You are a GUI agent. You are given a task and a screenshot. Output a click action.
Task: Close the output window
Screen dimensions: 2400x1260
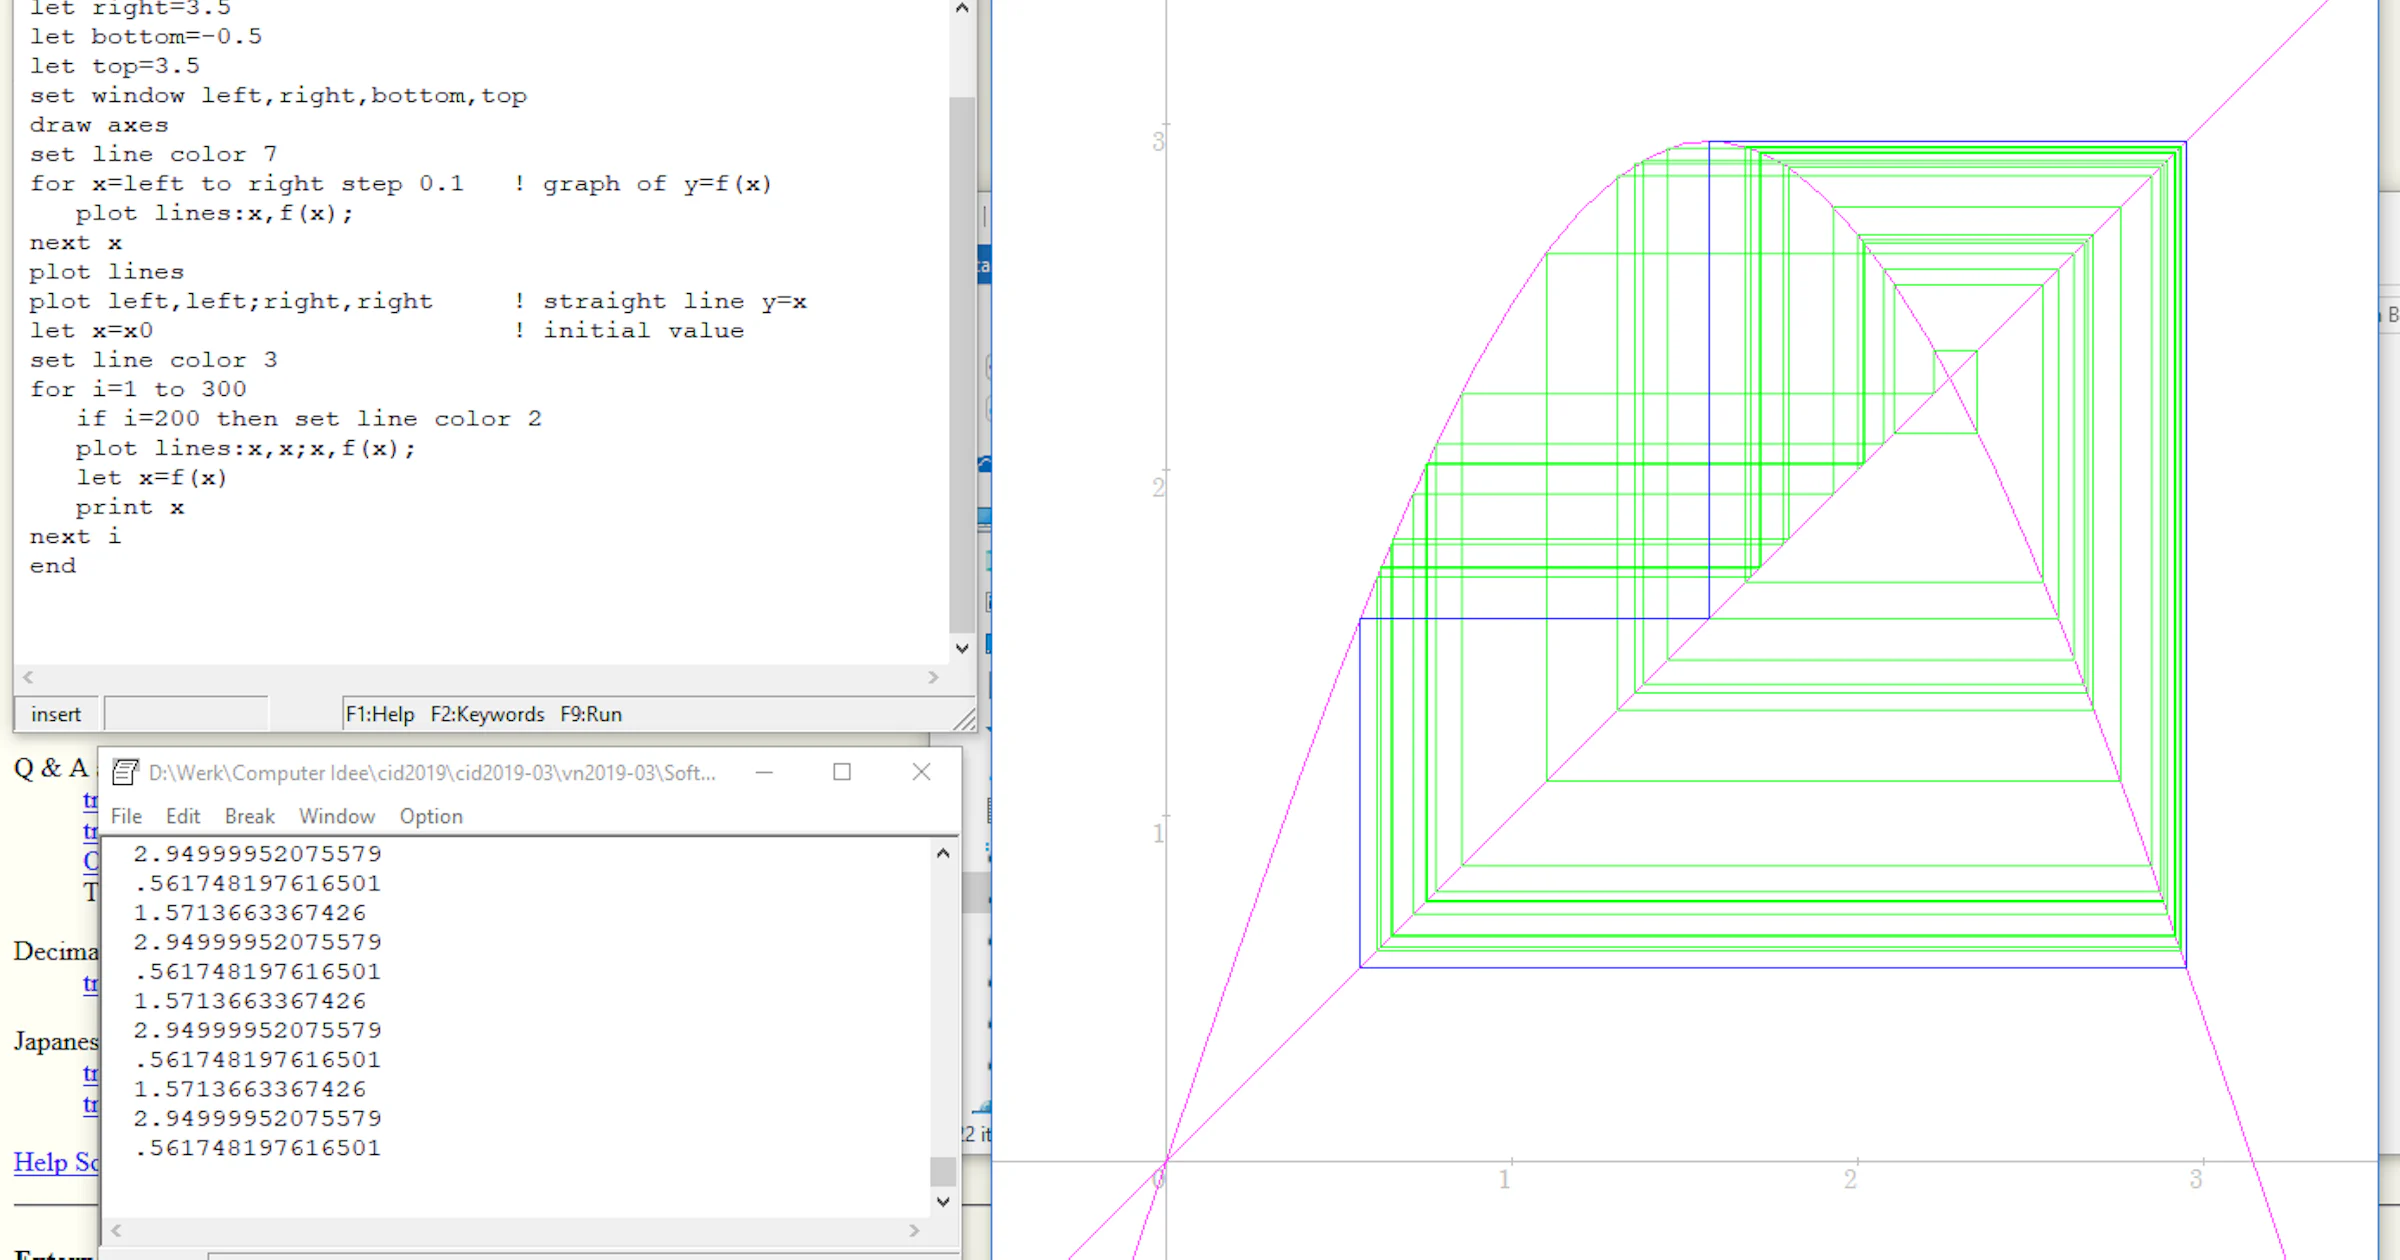pos(921,772)
